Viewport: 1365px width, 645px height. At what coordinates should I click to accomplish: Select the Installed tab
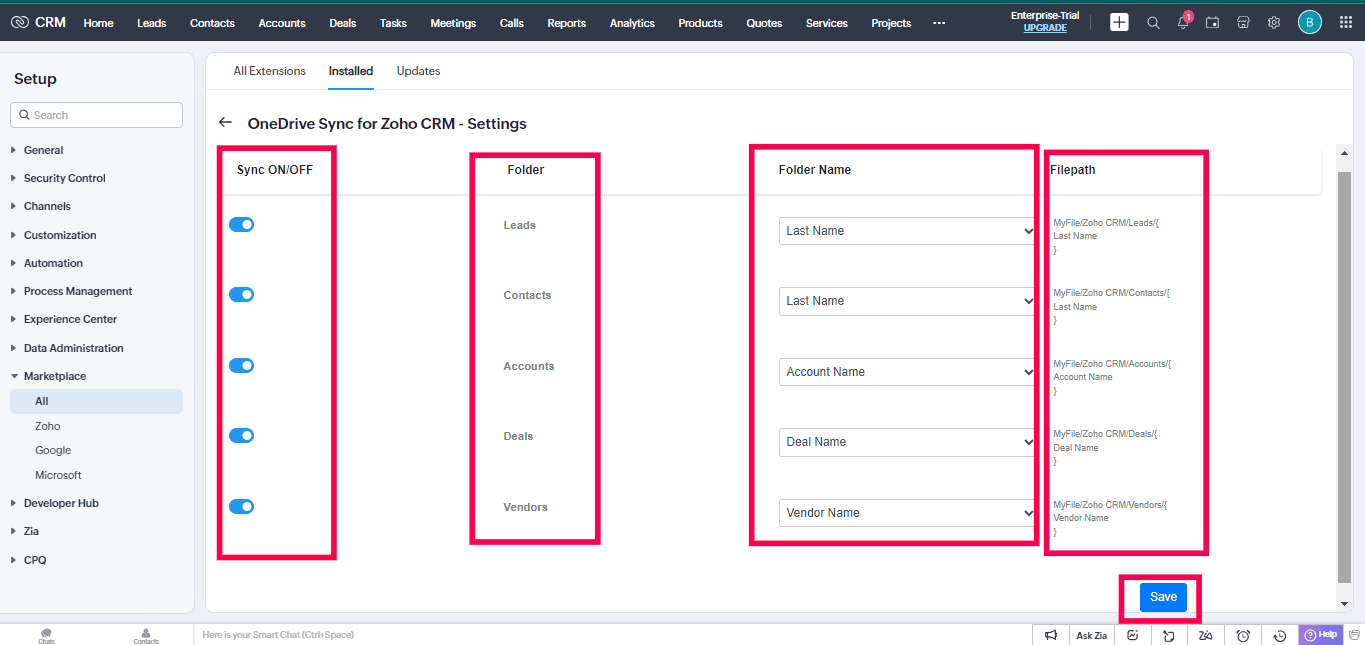(x=351, y=71)
